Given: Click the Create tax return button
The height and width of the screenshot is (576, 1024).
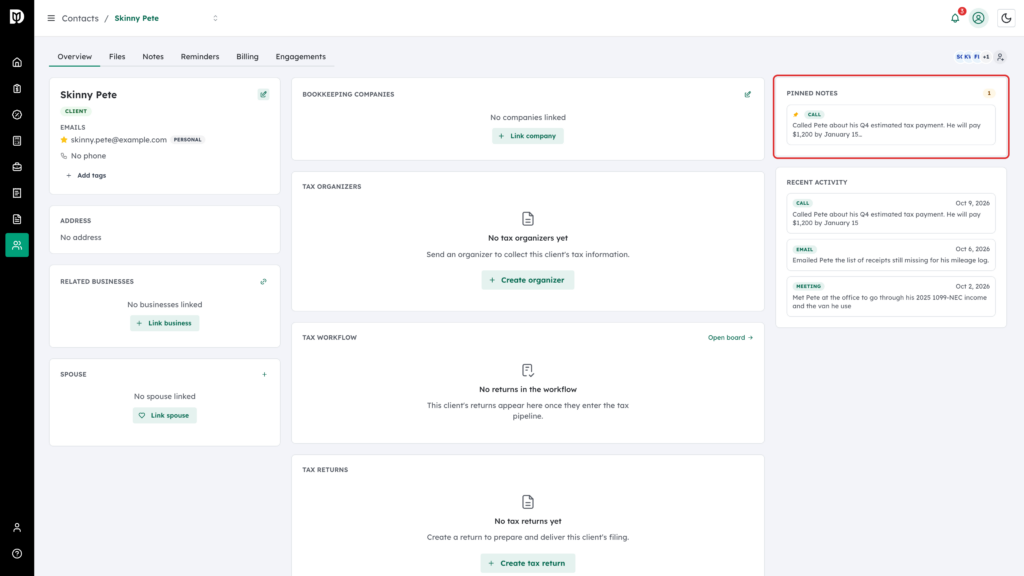Looking at the screenshot, I should 528,563.
